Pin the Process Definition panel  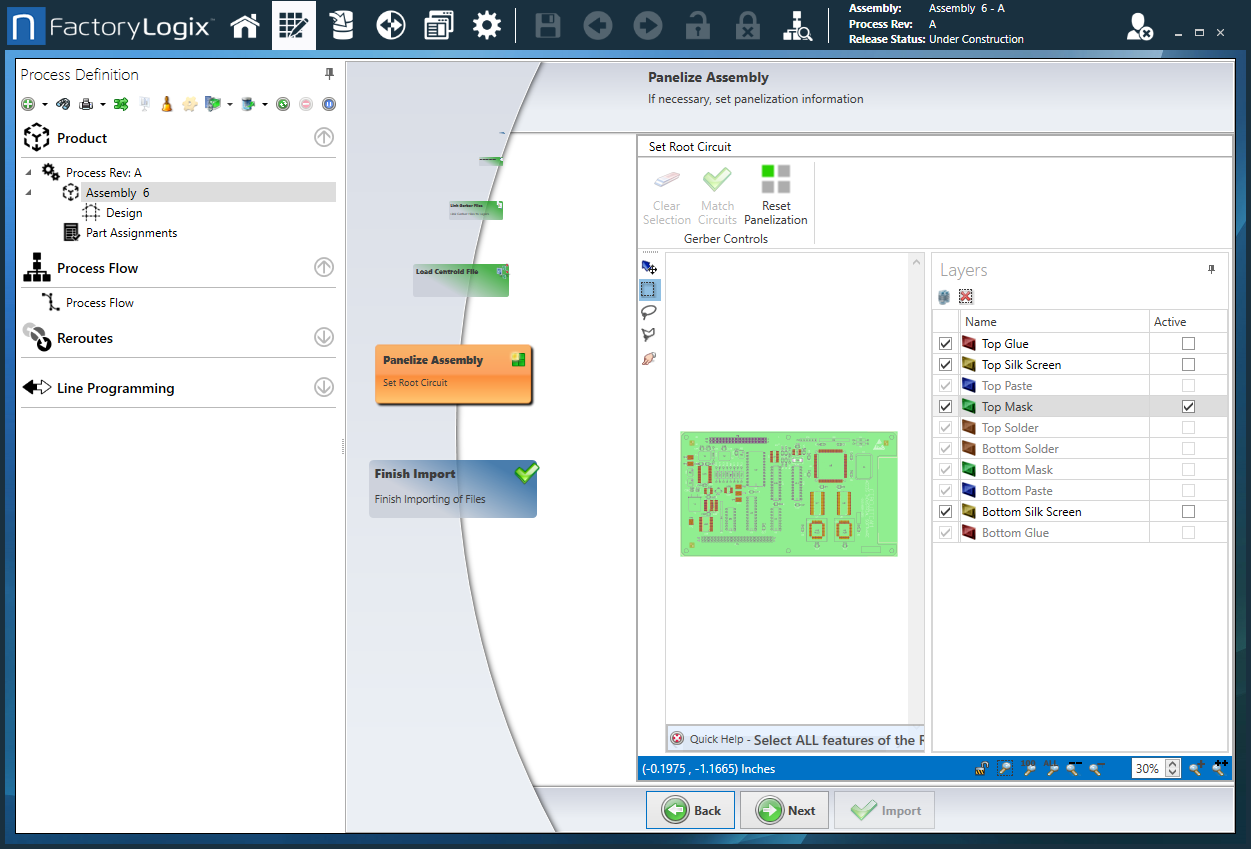click(330, 74)
